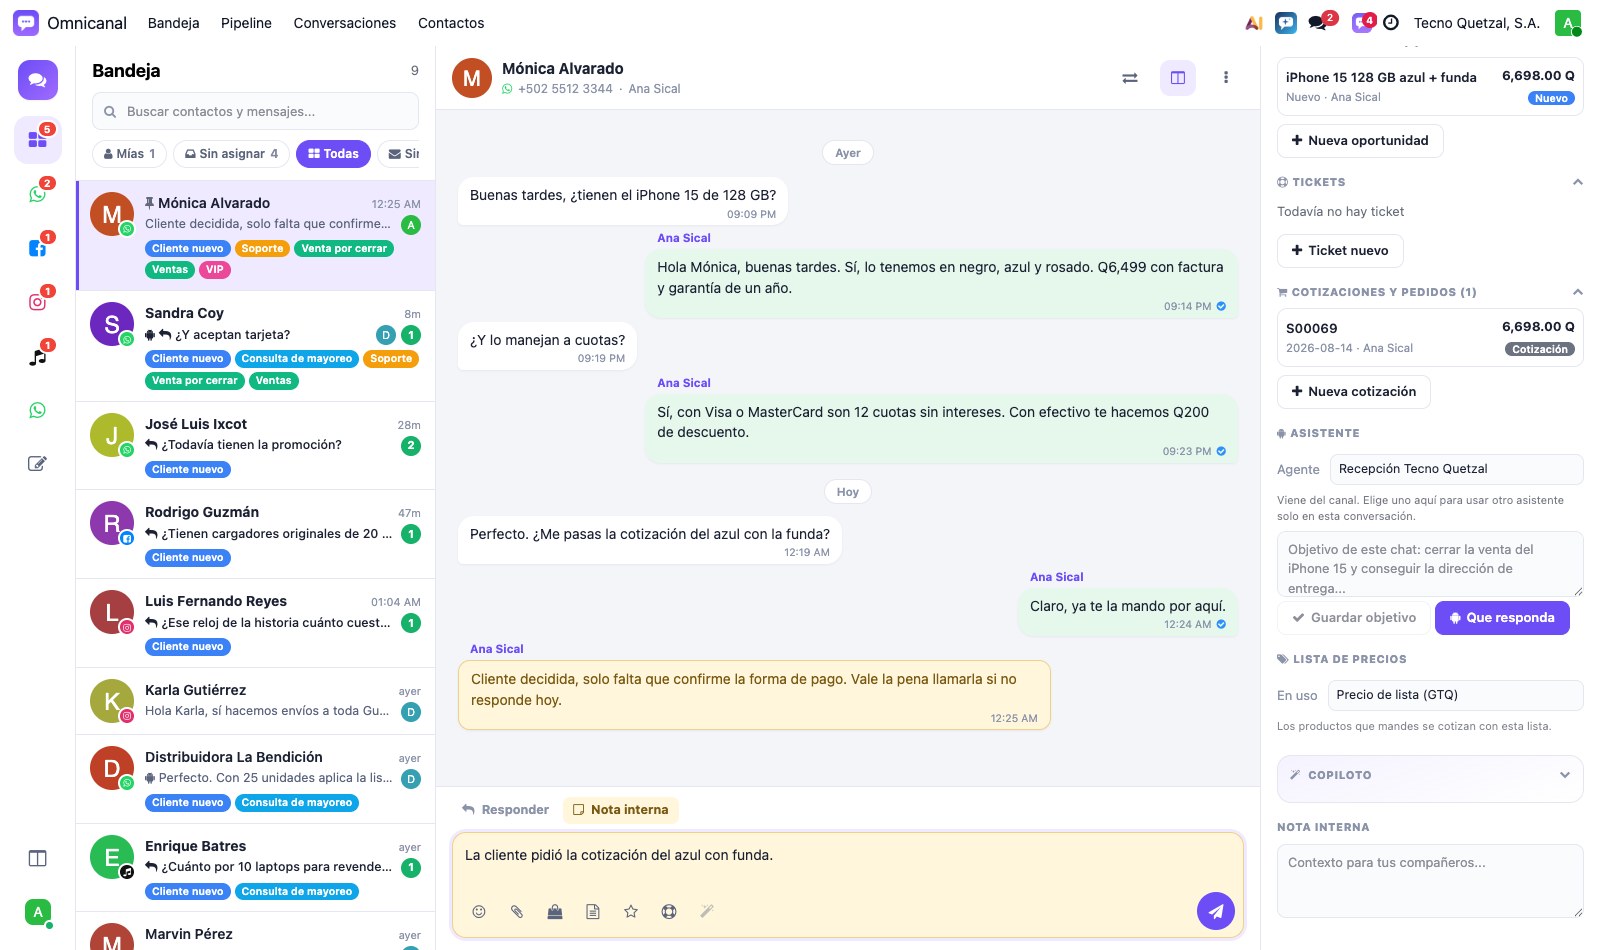Open the Instagram channel in sidebar
1600x950 pixels.
[38, 302]
